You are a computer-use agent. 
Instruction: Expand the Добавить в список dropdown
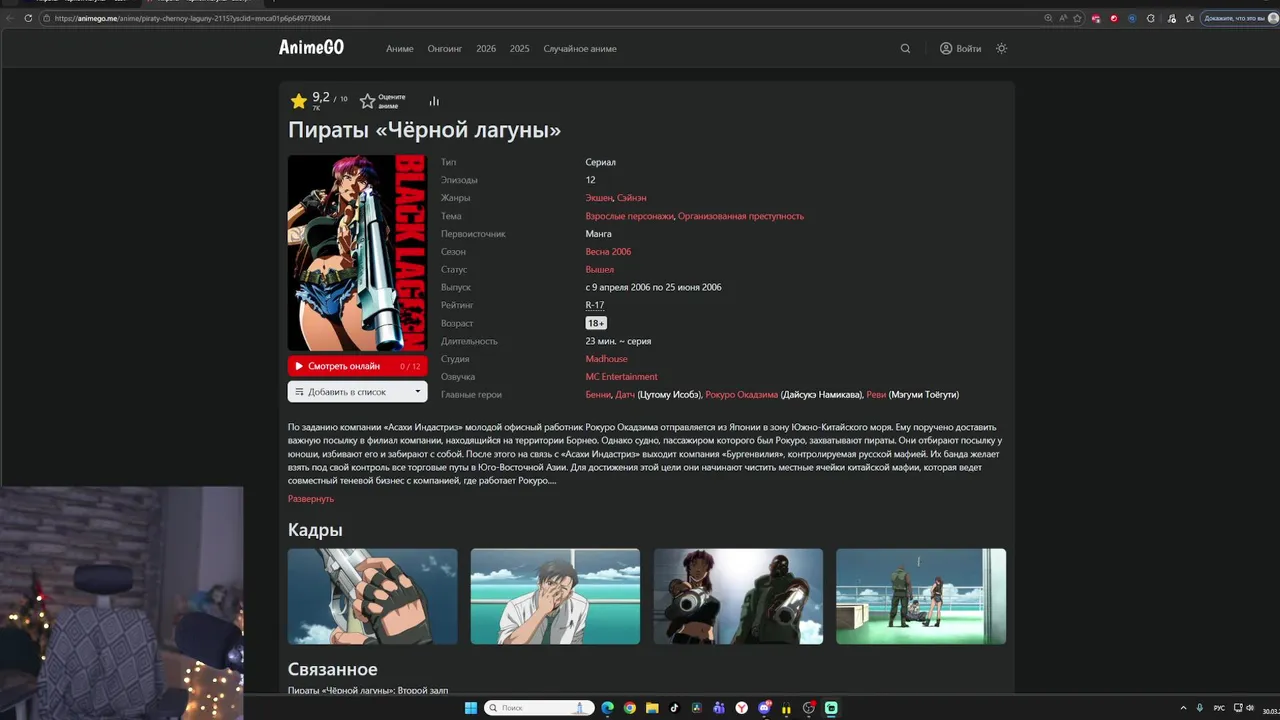pyautogui.click(x=357, y=392)
